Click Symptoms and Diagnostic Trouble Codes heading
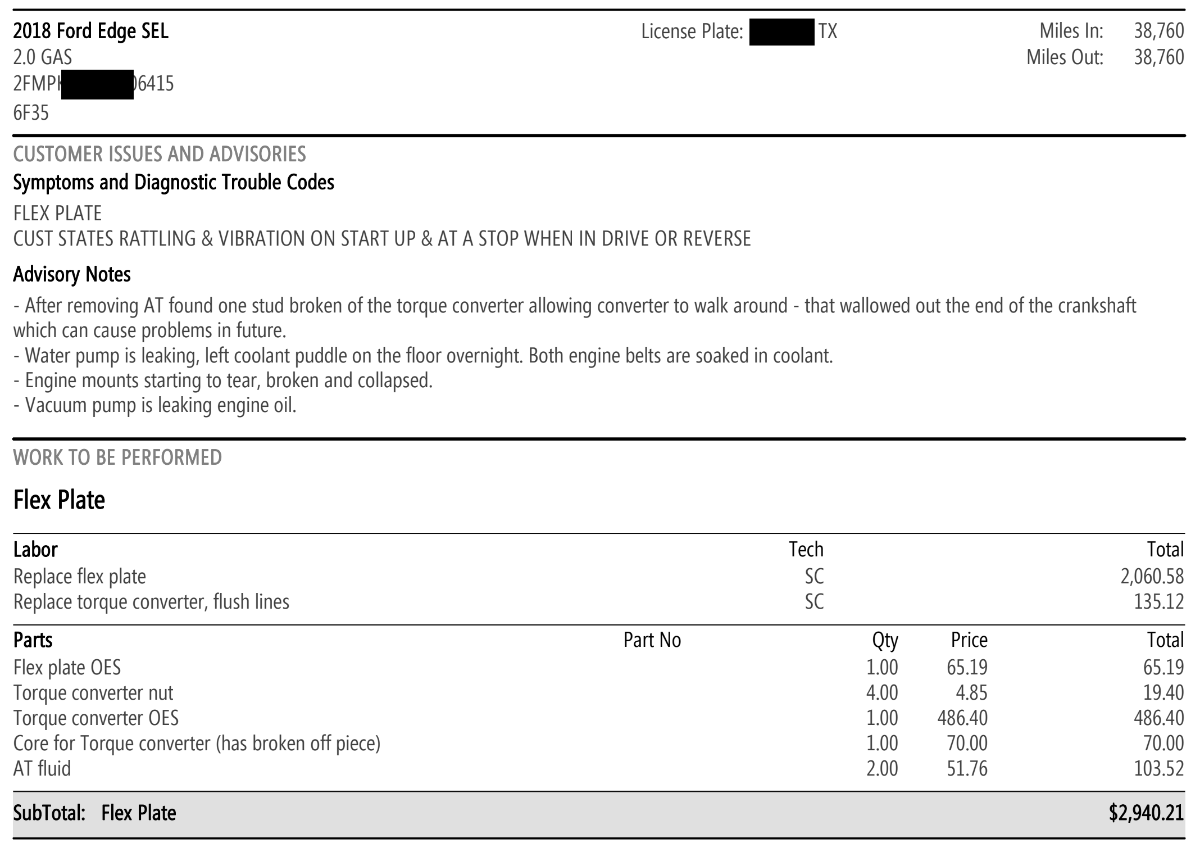 174,182
